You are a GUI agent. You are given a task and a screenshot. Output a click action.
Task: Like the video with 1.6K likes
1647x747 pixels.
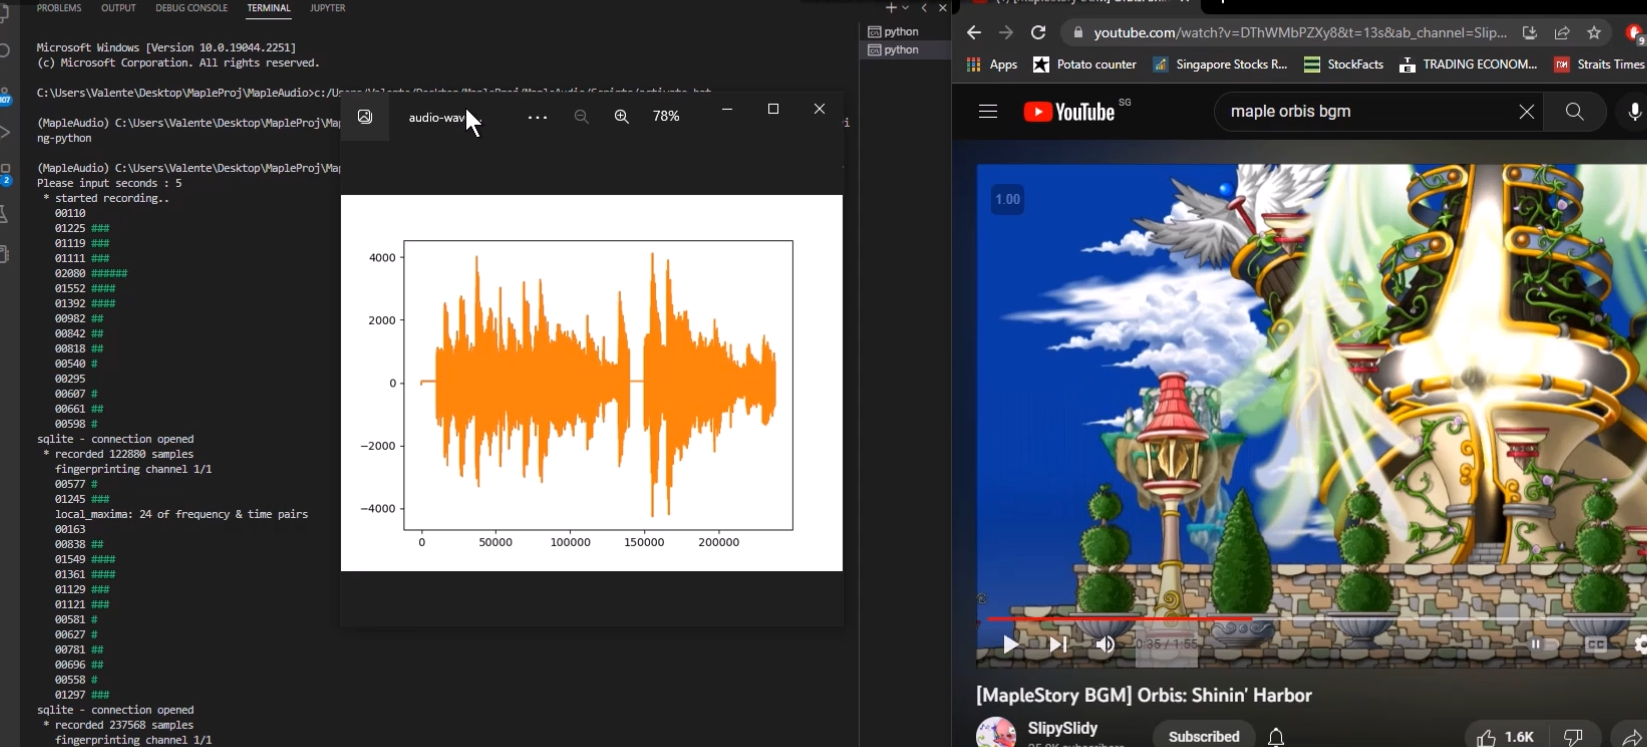(x=1505, y=737)
